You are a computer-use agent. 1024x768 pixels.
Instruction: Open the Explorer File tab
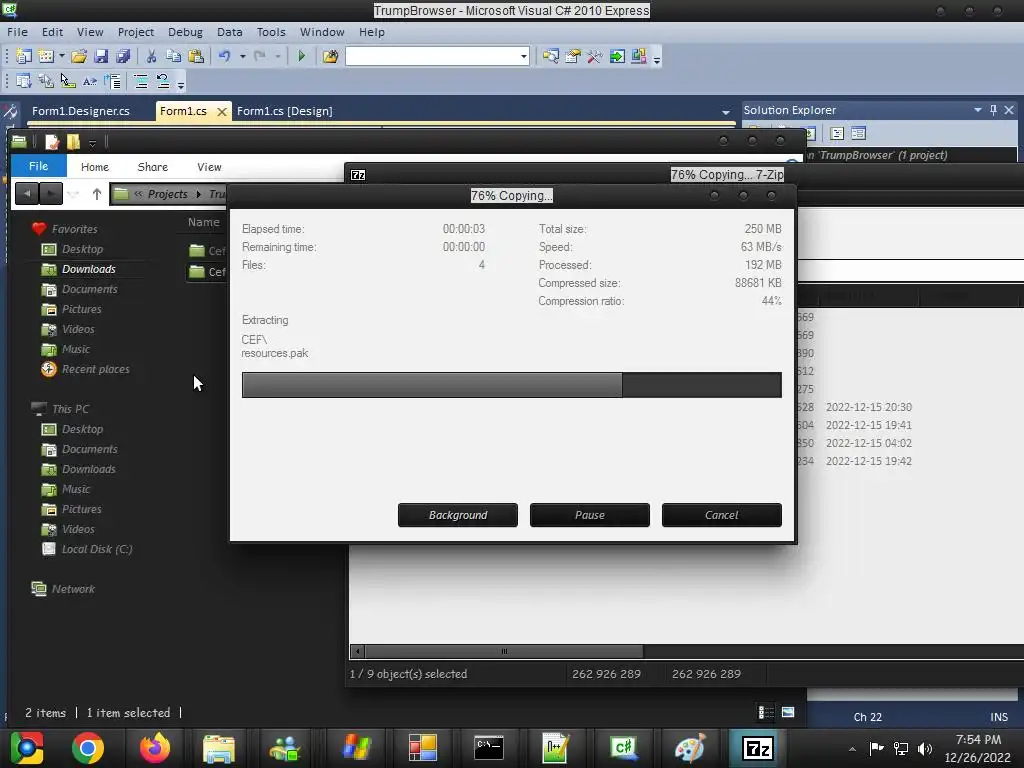39,166
